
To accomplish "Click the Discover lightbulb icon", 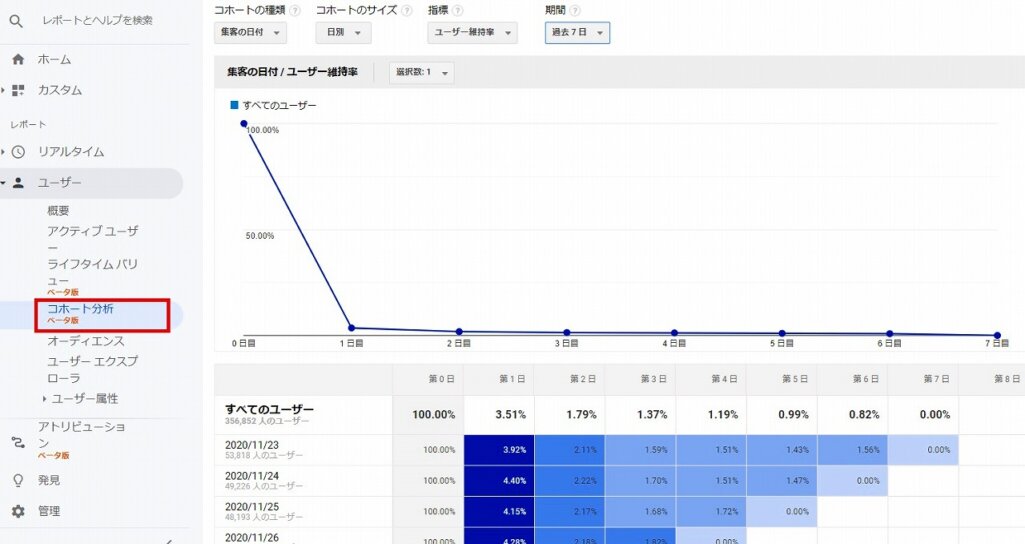I will (x=18, y=481).
